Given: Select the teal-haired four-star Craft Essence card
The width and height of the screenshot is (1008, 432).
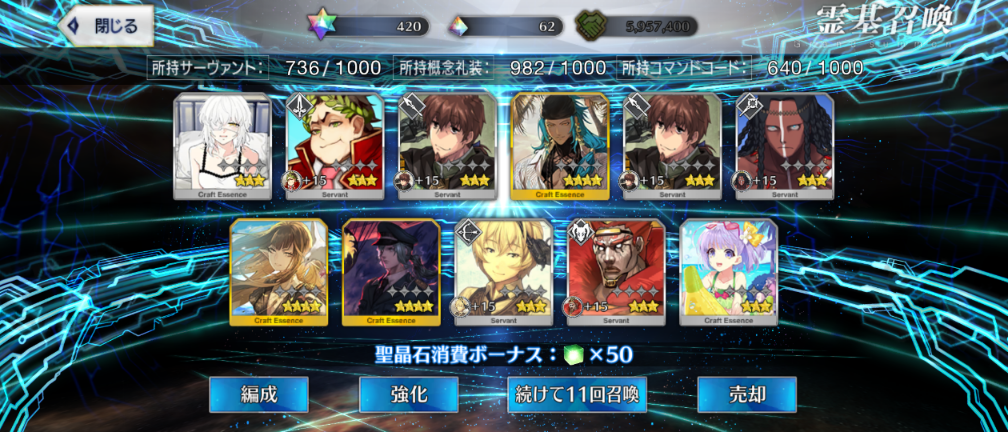Looking at the screenshot, I should tap(561, 146).
